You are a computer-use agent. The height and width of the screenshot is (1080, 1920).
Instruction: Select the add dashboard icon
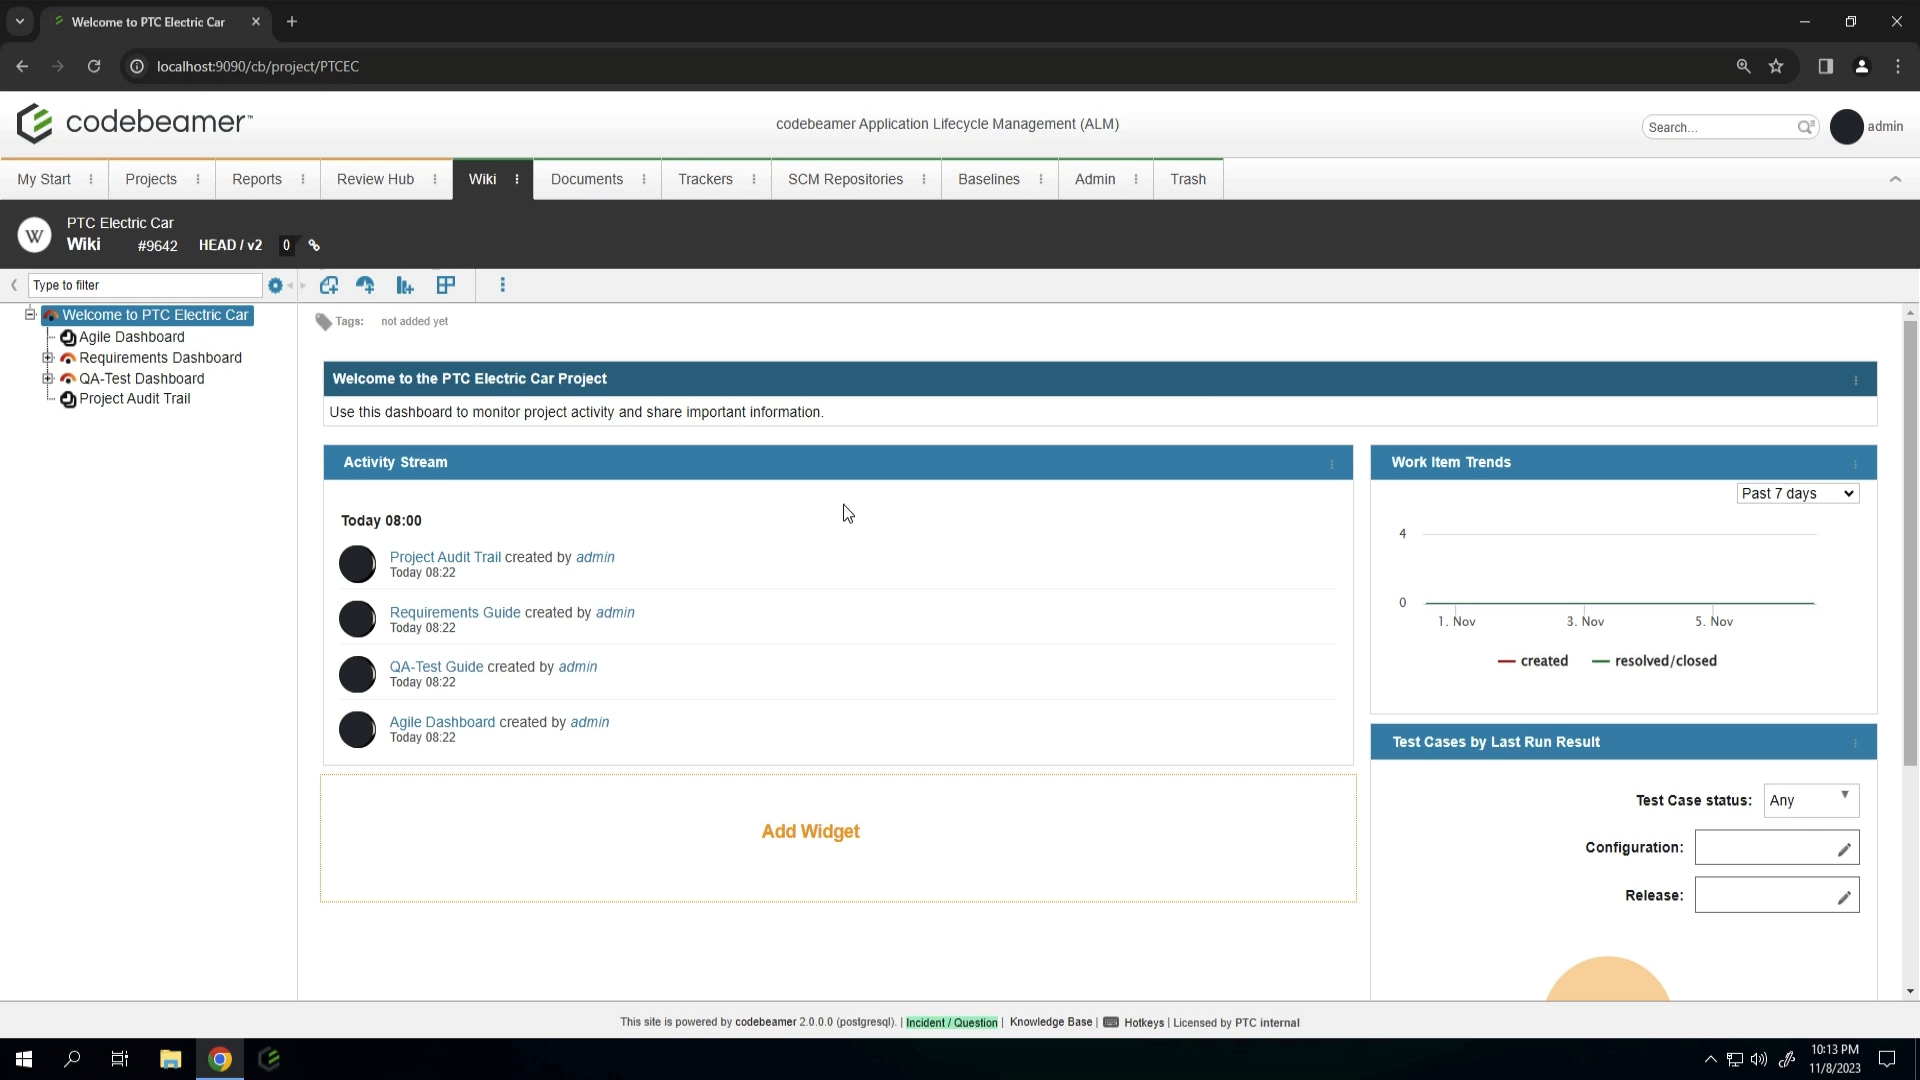pyautogui.click(x=366, y=286)
